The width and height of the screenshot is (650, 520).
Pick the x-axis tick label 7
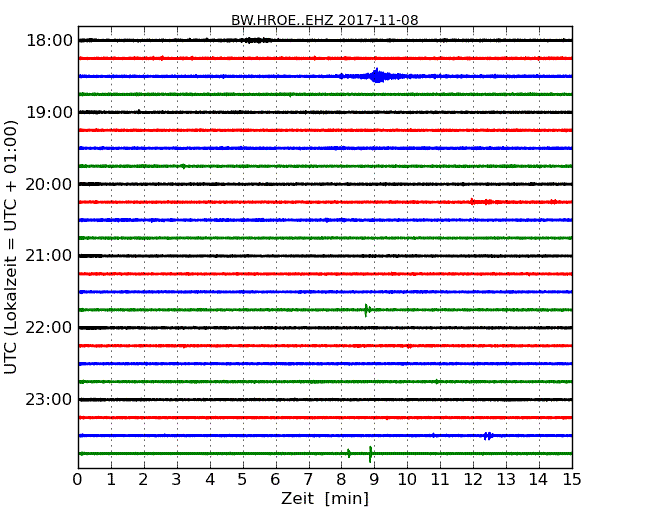pyautogui.click(x=308, y=480)
